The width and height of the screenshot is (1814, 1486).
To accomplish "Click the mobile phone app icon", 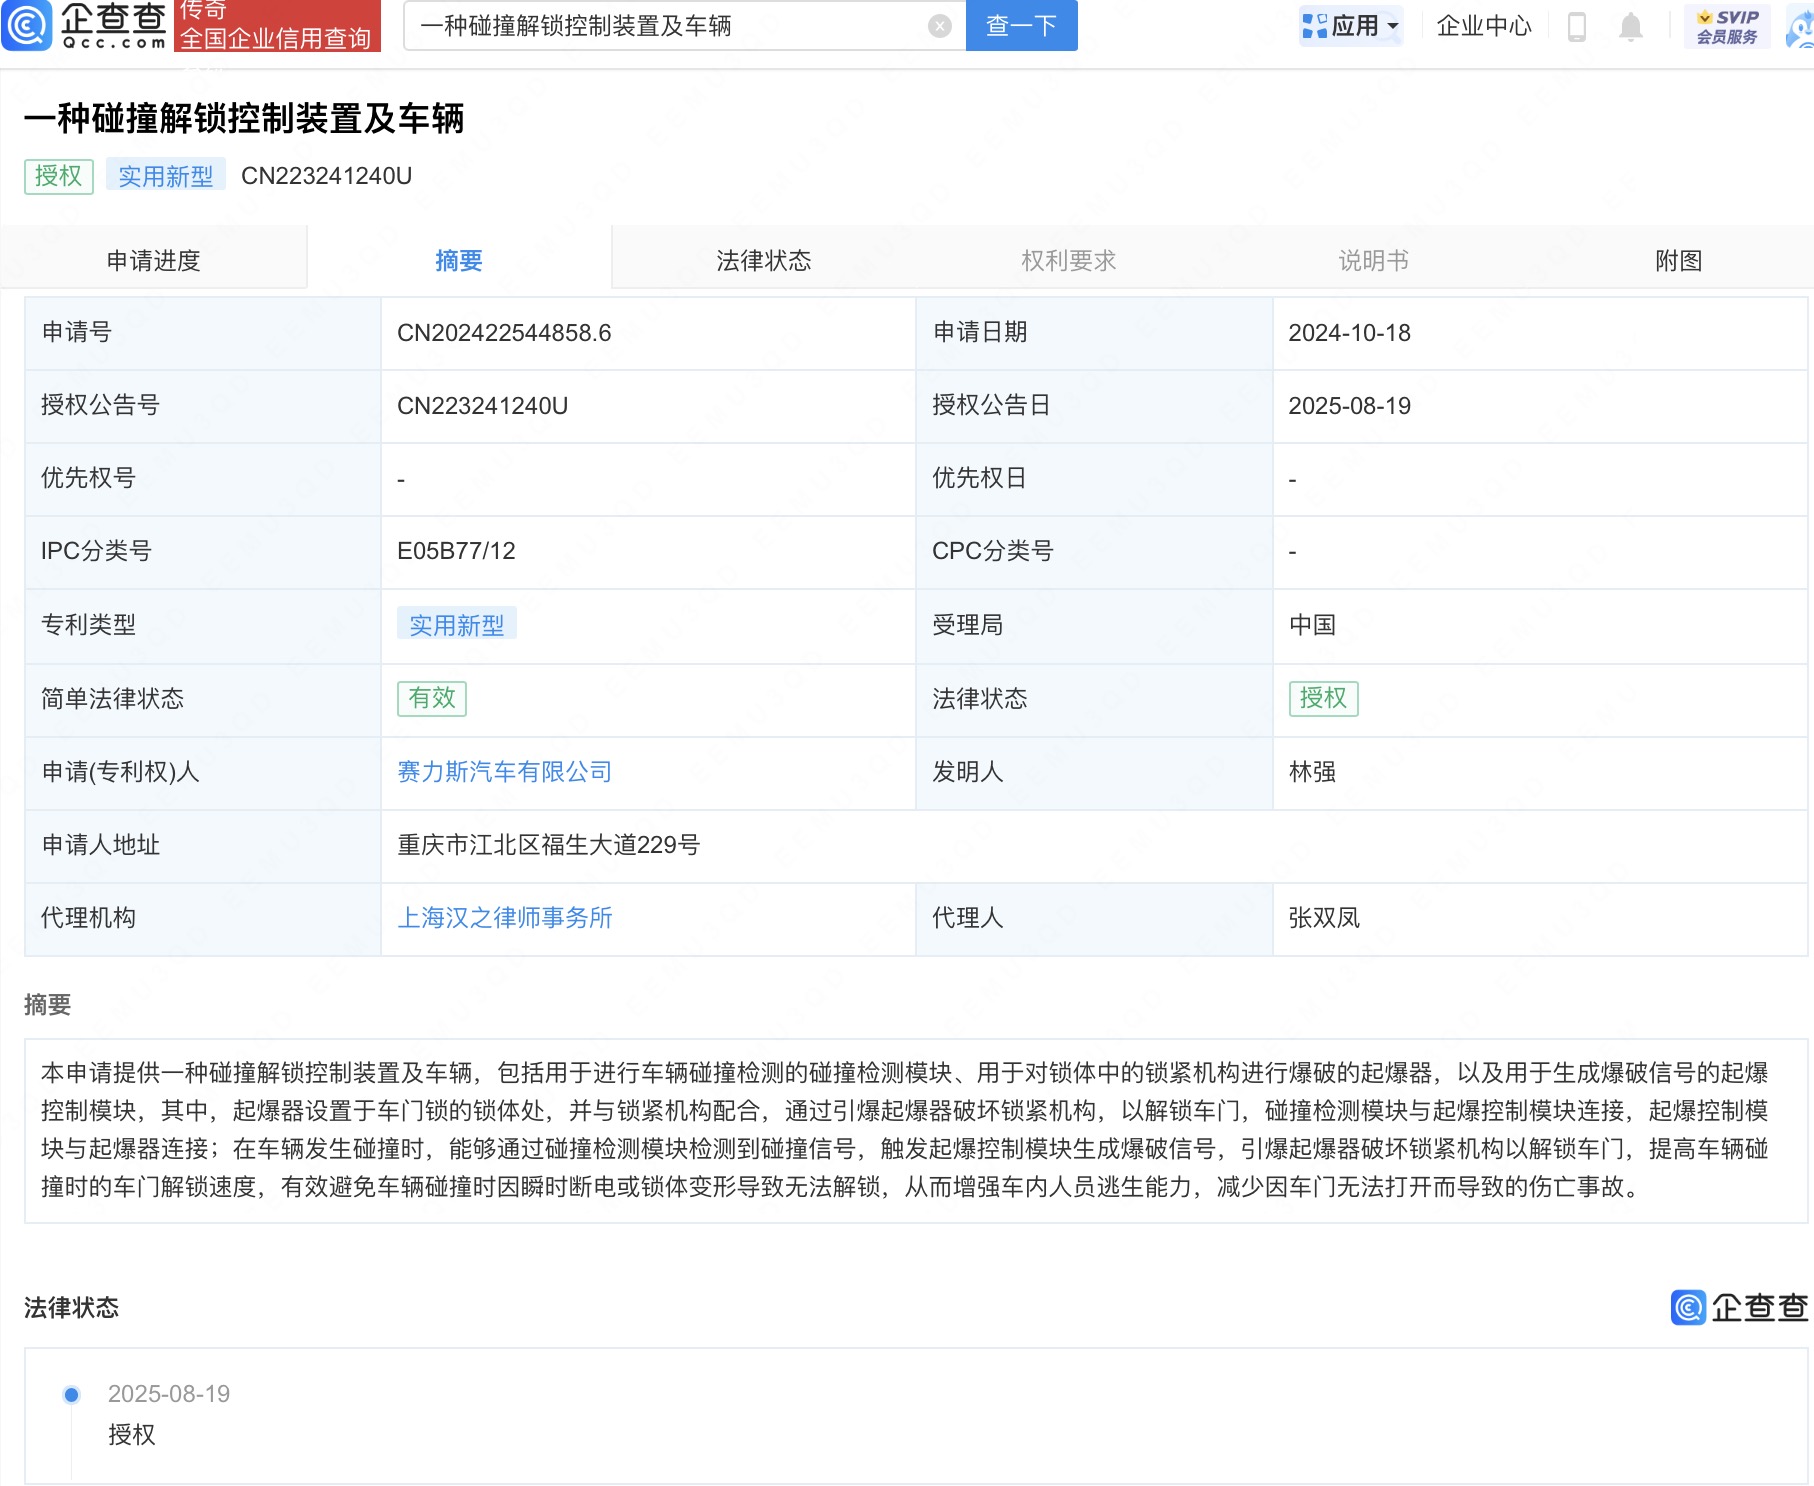I will [x=1575, y=27].
